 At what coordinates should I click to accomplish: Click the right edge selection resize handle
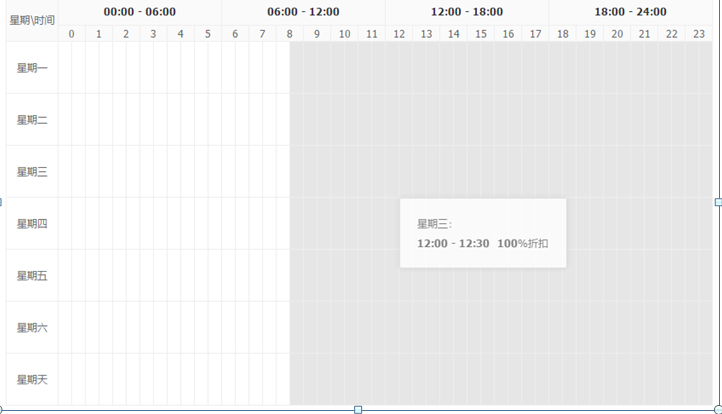[x=718, y=202]
